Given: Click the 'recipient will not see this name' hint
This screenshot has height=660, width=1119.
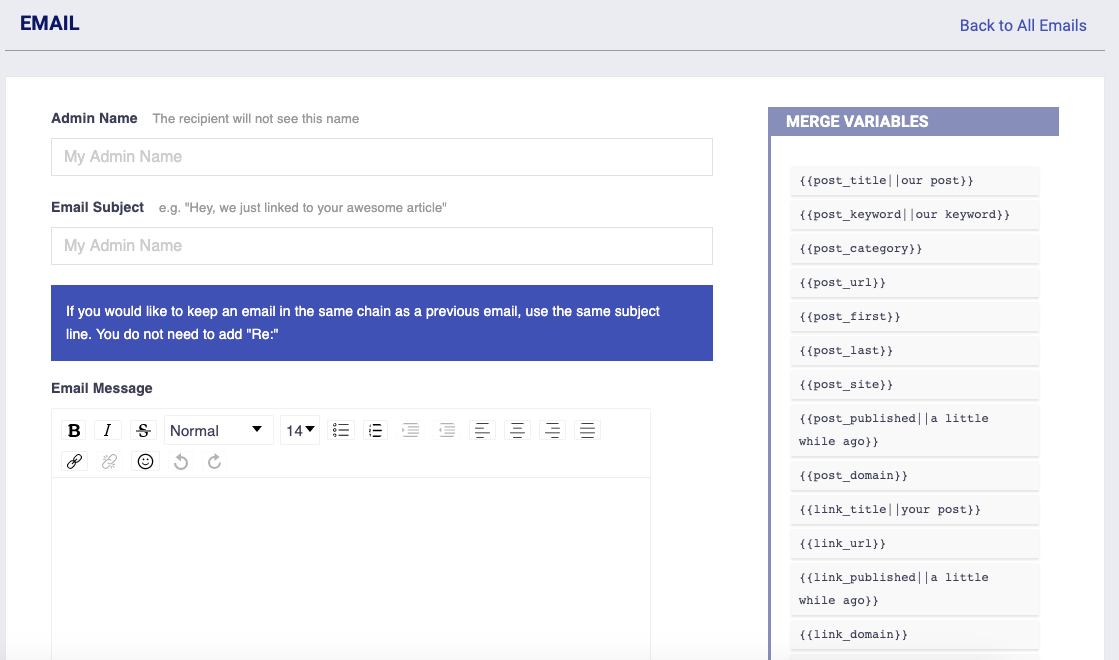Looking at the screenshot, I should pos(255,119).
